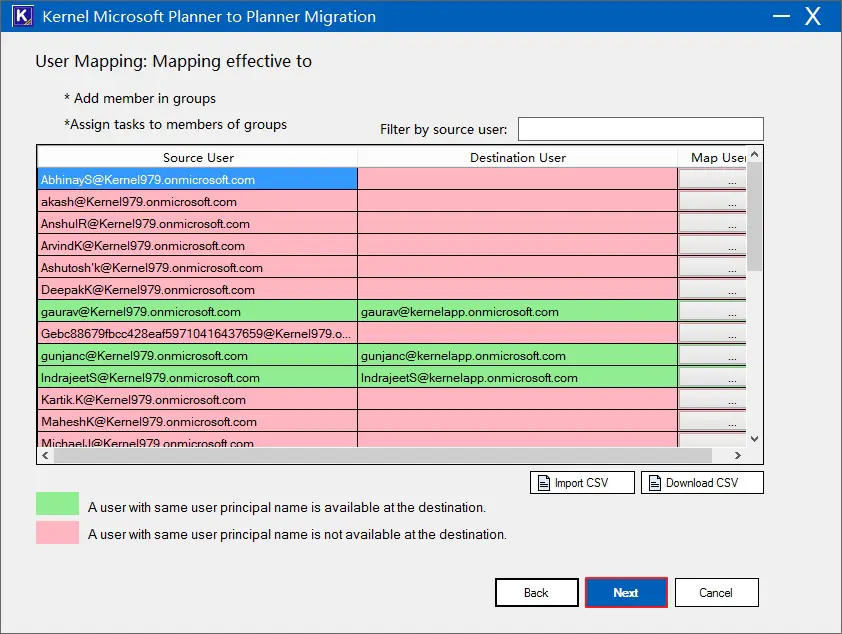The height and width of the screenshot is (634, 842).
Task: Click the horizontal scrollbar right arrow
Action: [x=738, y=455]
